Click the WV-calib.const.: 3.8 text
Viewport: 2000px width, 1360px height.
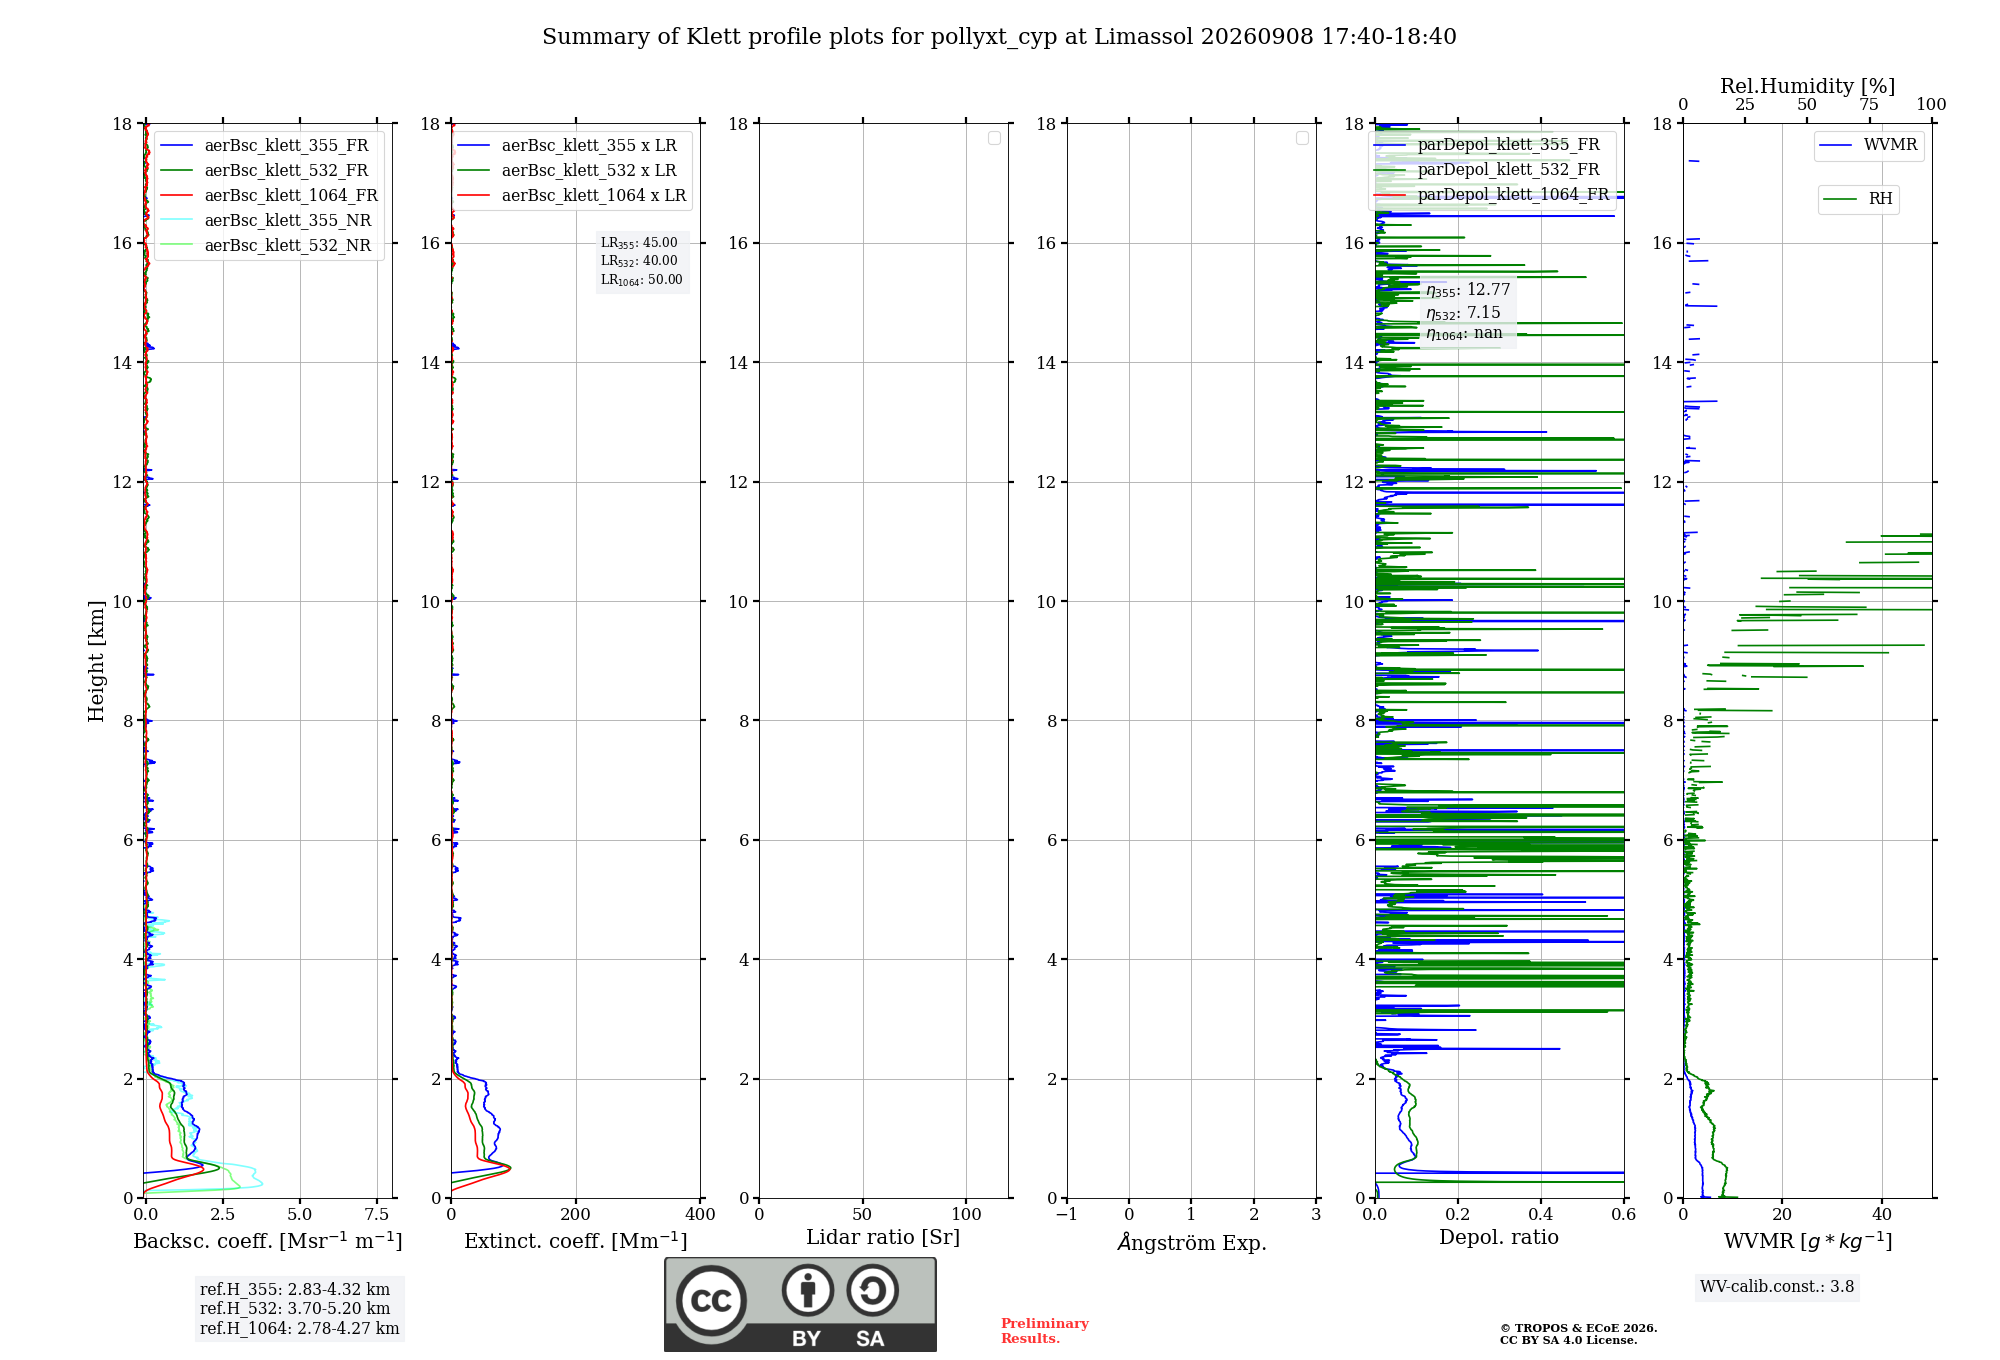[1777, 1287]
